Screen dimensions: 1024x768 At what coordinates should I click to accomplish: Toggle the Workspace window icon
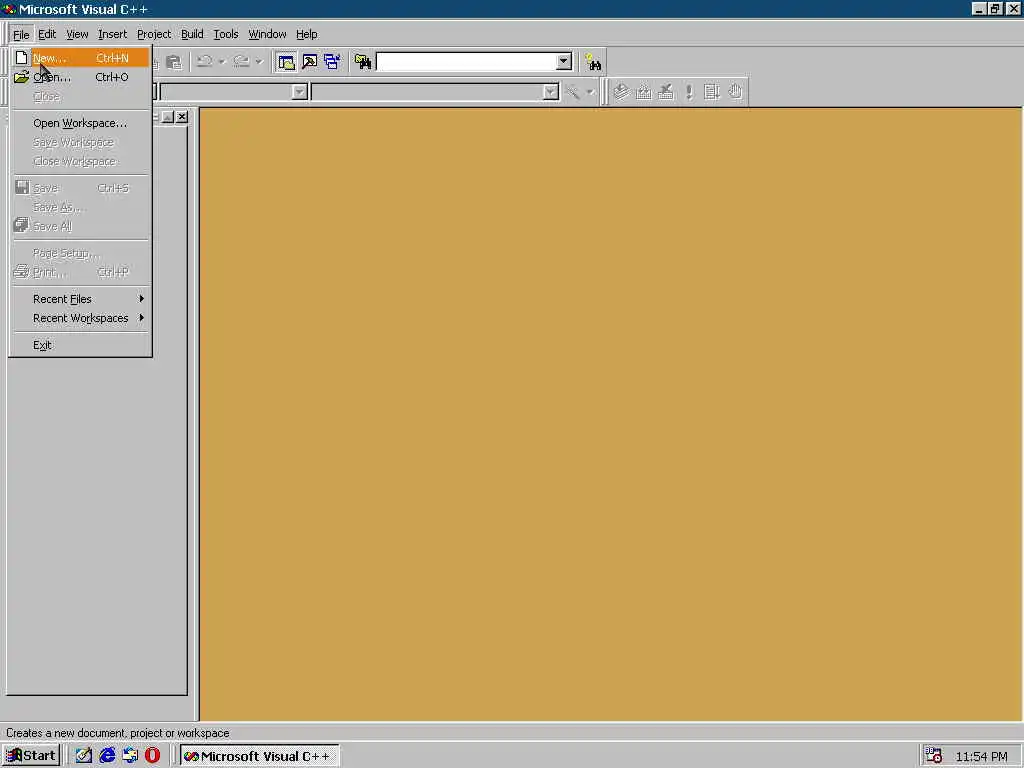click(x=286, y=62)
